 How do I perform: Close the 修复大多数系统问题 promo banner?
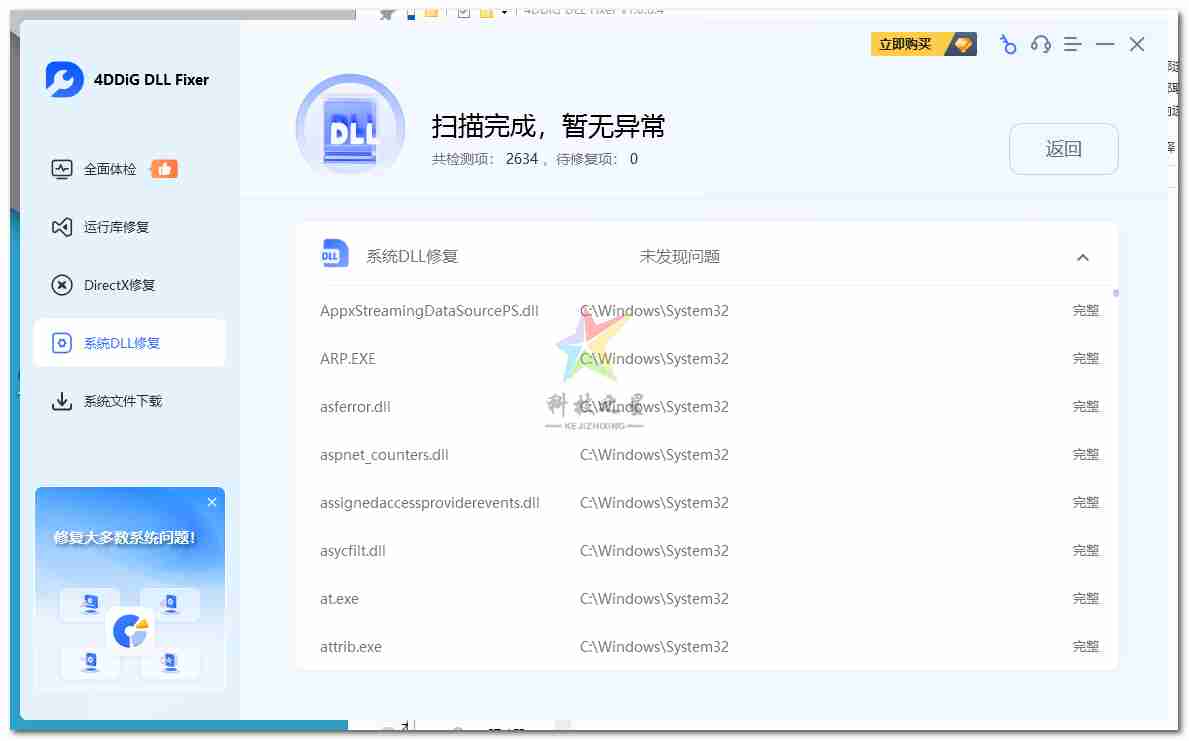[x=212, y=502]
